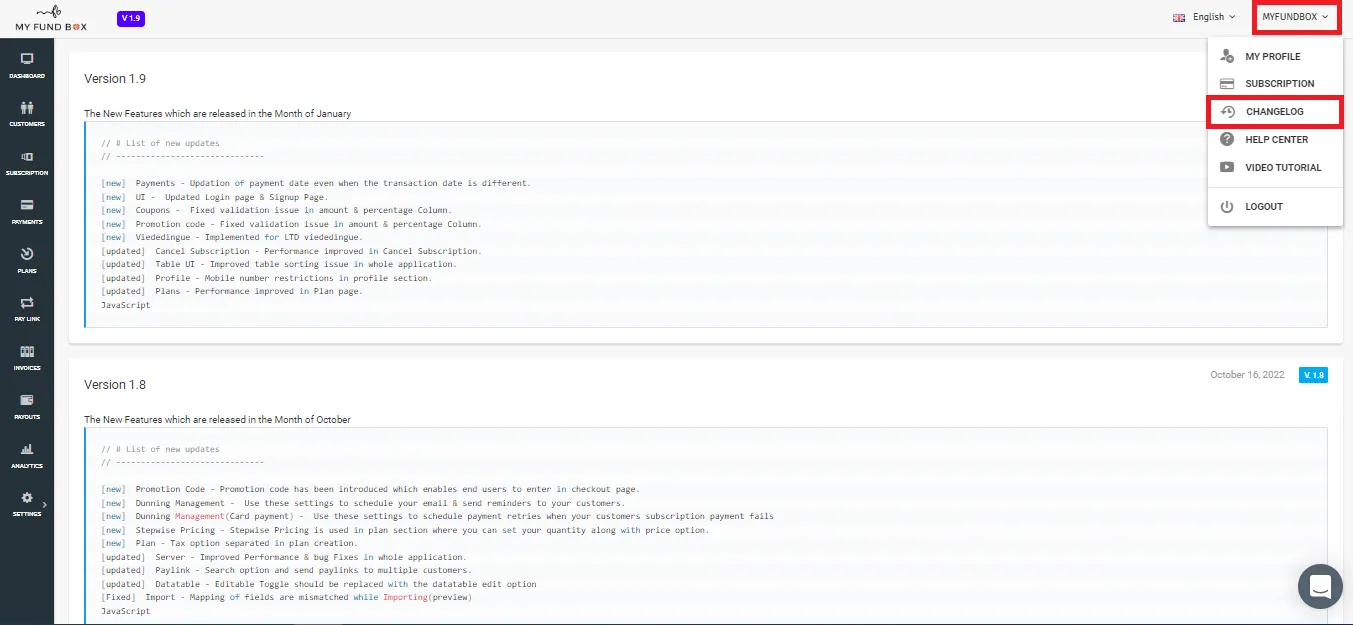Click the Import - Mapping of fields line
This screenshot has width=1353, height=625.
click(286, 598)
